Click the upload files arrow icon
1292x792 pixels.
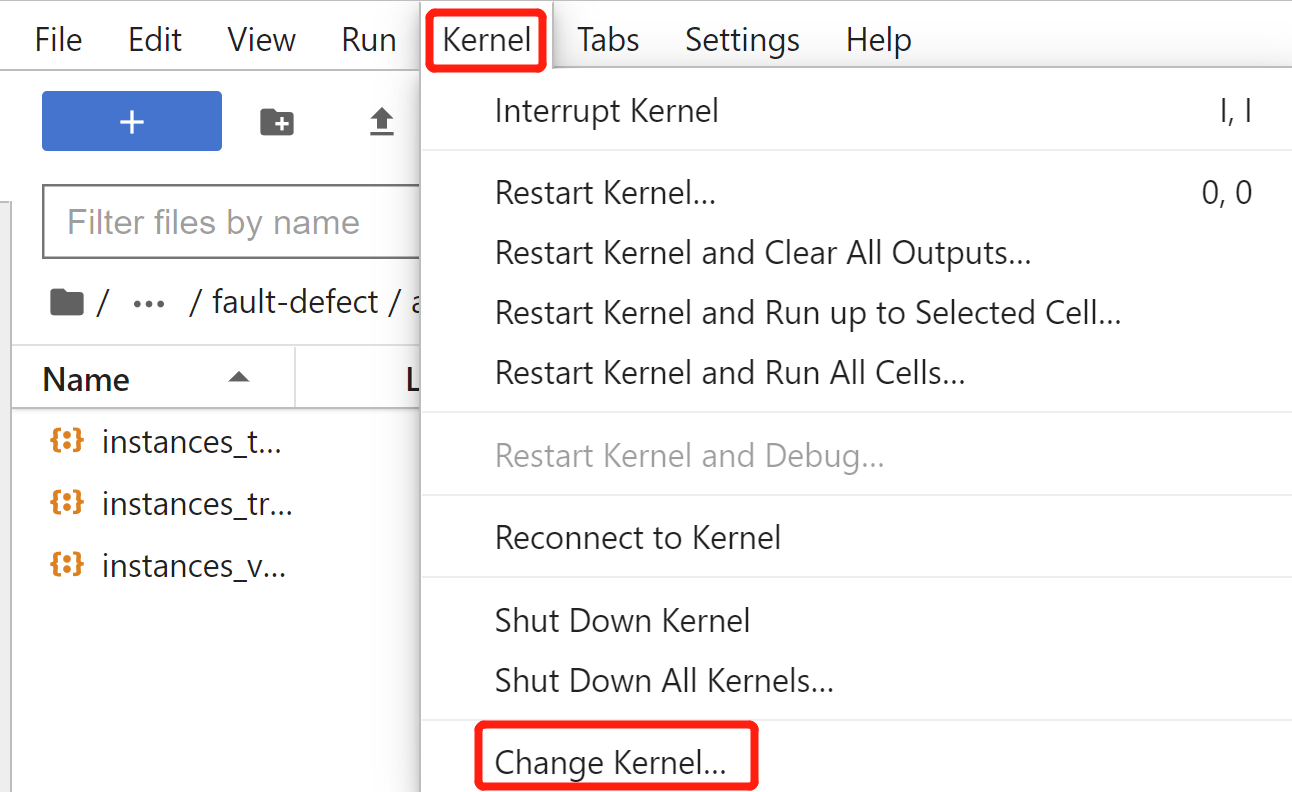tap(382, 122)
